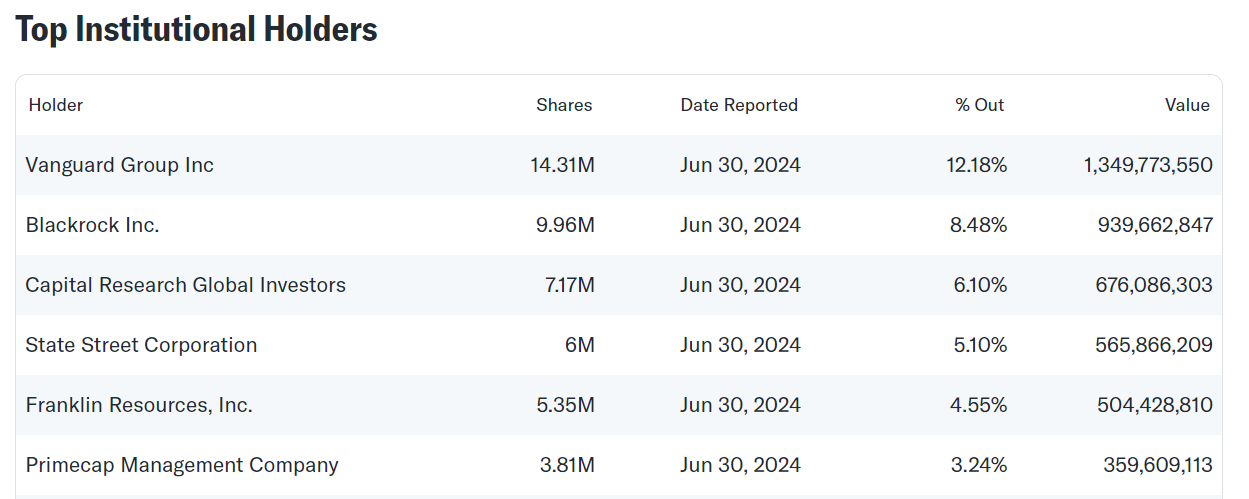Click the Date Reported column header
This screenshot has width=1249, height=499.
click(x=739, y=105)
